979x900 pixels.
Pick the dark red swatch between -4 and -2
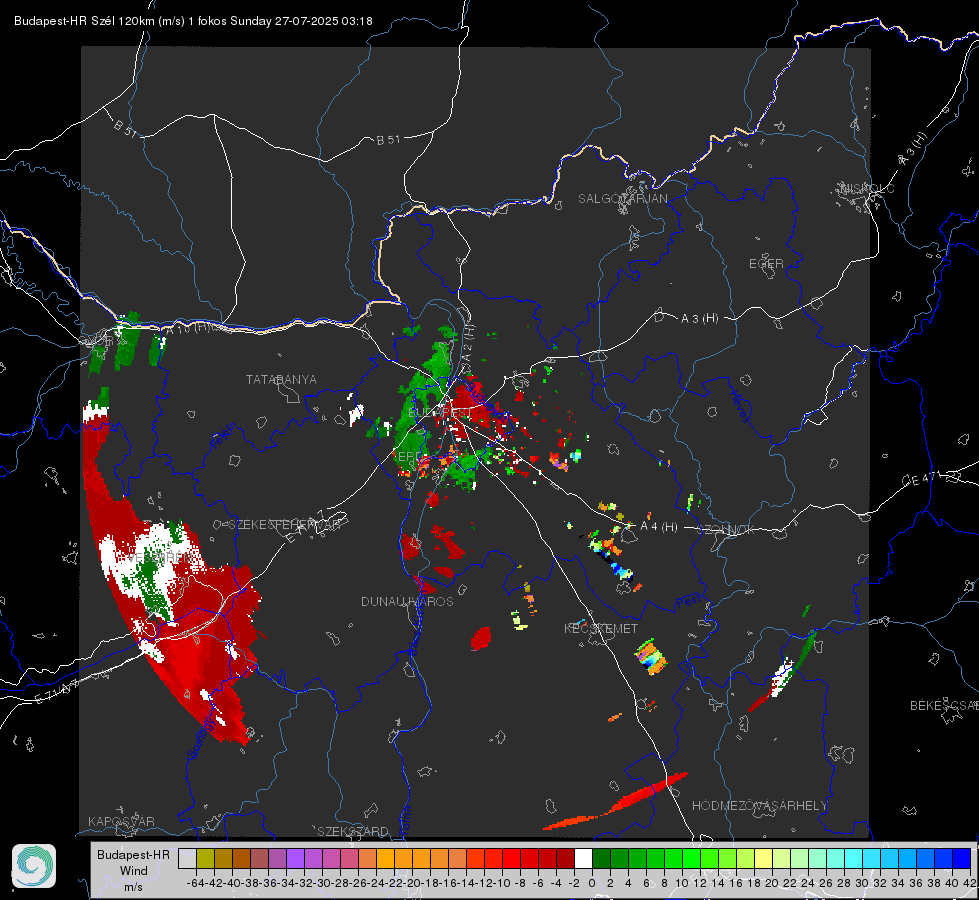[x=565, y=859]
